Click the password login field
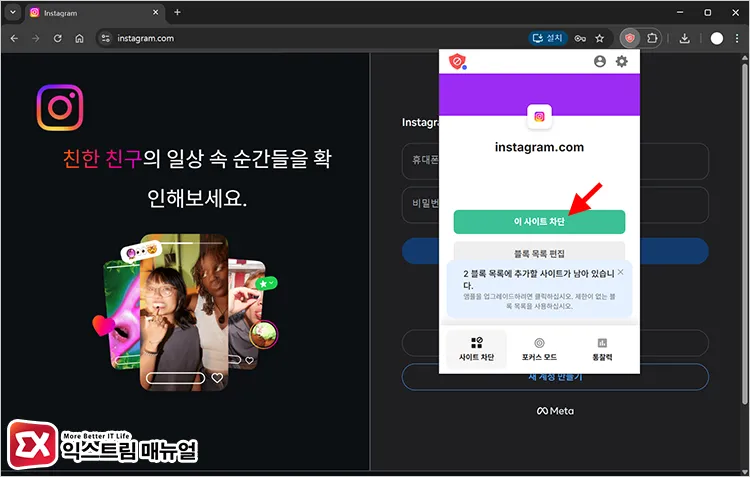750x477 pixels. pos(555,205)
